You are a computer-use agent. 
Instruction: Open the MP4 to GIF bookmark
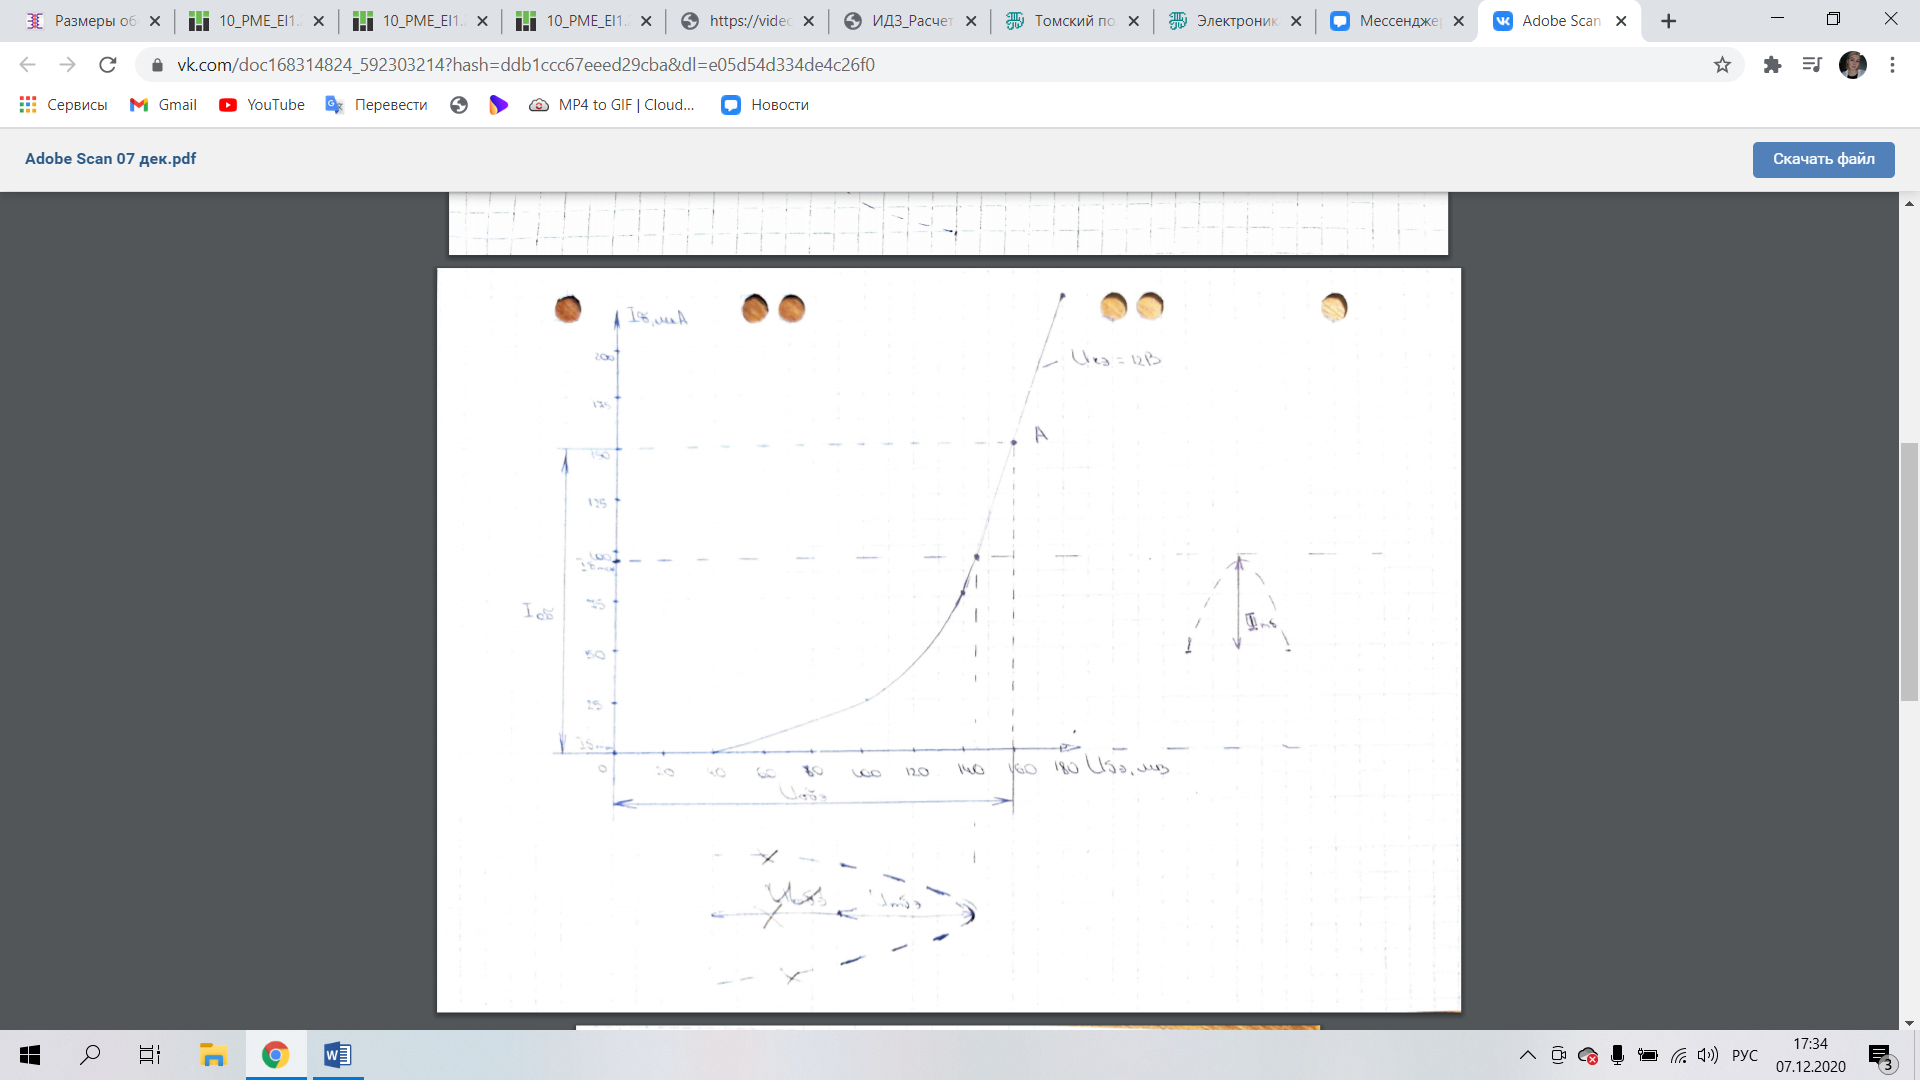tap(612, 105)
